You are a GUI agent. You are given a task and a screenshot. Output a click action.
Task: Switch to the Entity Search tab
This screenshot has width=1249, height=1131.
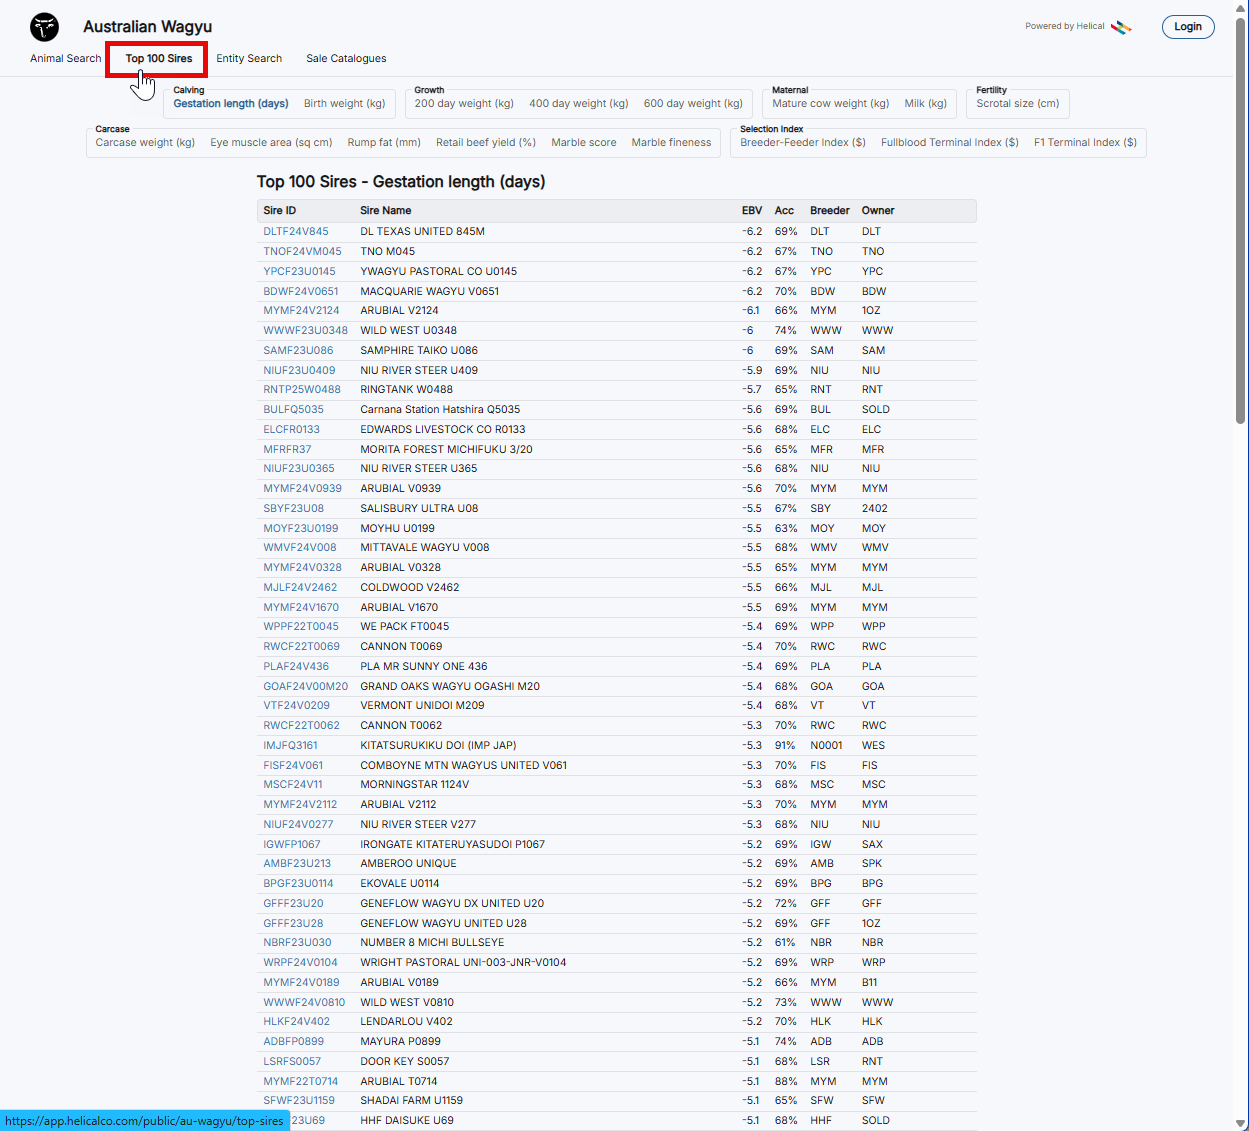pos(249,59)
